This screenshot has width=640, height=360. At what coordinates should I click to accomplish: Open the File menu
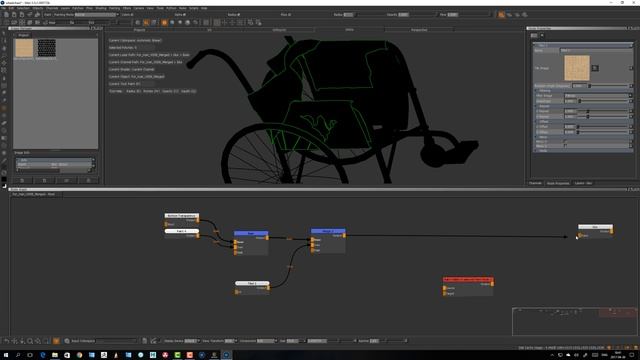pyautogui.click(x=4, y=8)
